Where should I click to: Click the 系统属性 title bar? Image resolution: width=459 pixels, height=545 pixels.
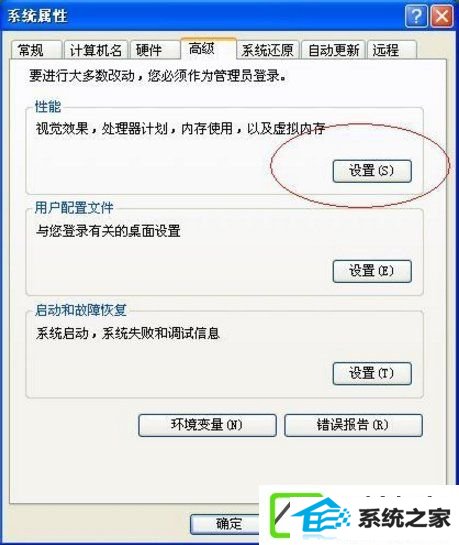pyautogui.click(x=202, y=16)
